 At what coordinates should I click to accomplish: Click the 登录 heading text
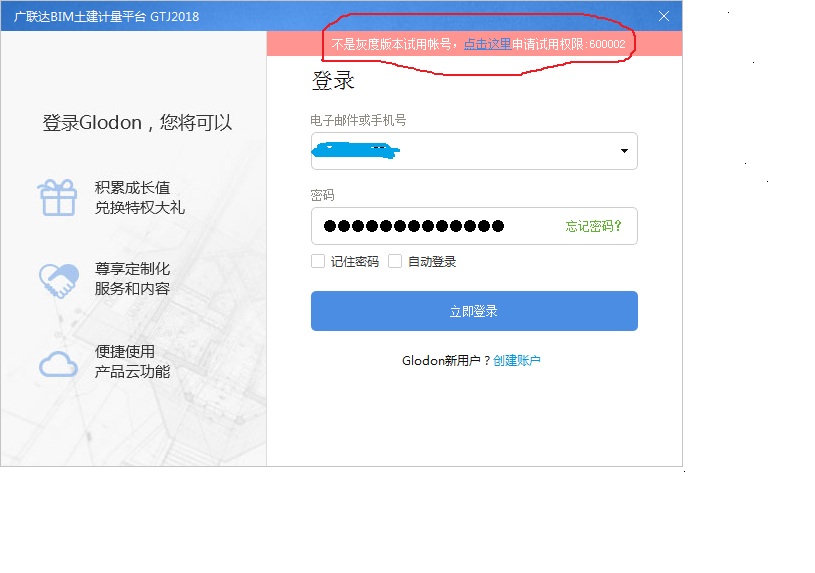[x=333, y=81]
